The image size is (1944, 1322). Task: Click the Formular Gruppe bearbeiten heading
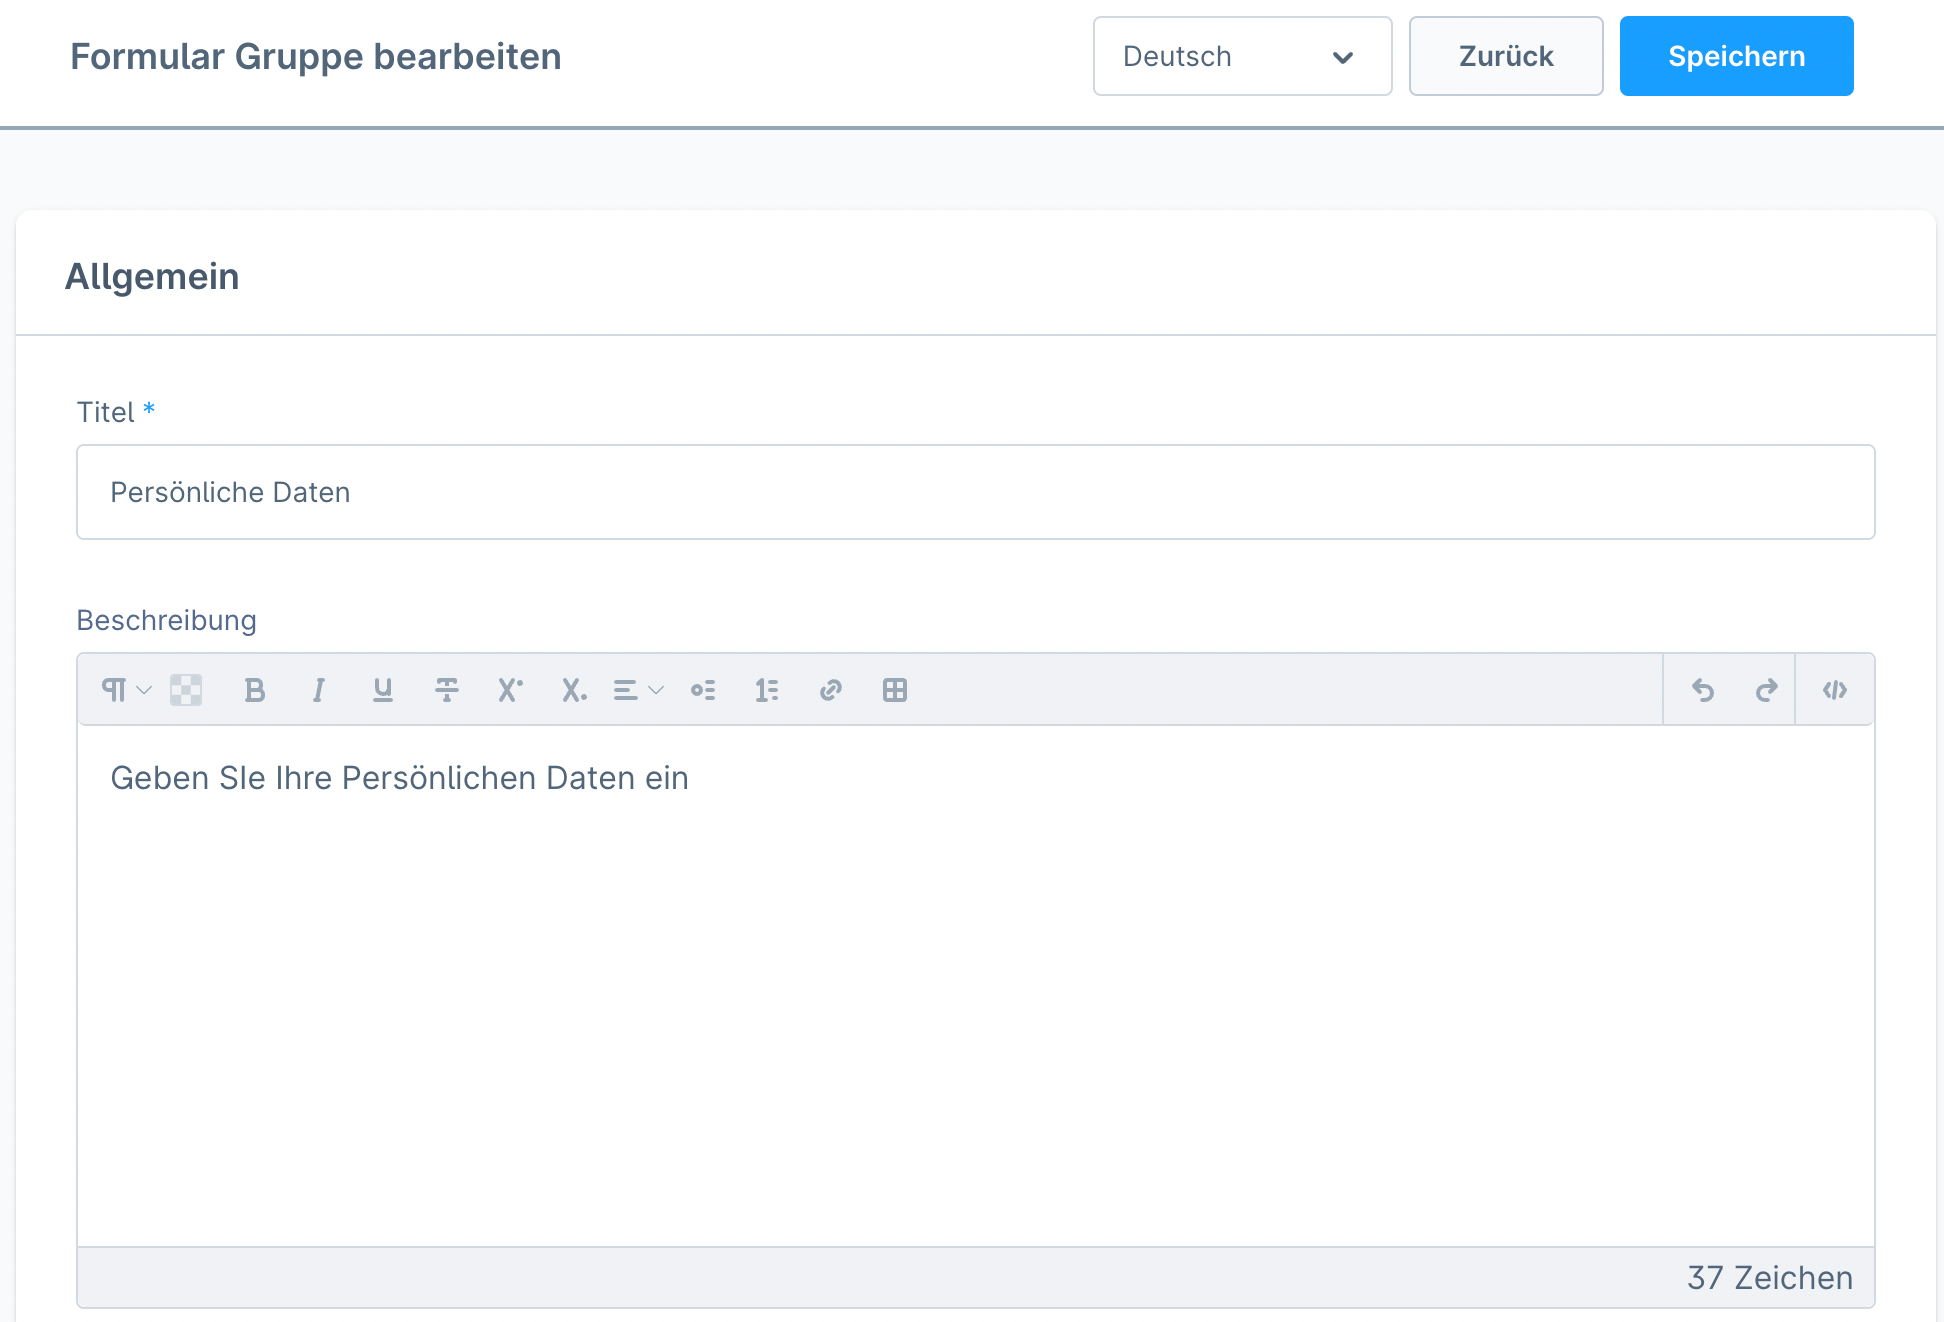pyautogui.click(x=316, y=57)
